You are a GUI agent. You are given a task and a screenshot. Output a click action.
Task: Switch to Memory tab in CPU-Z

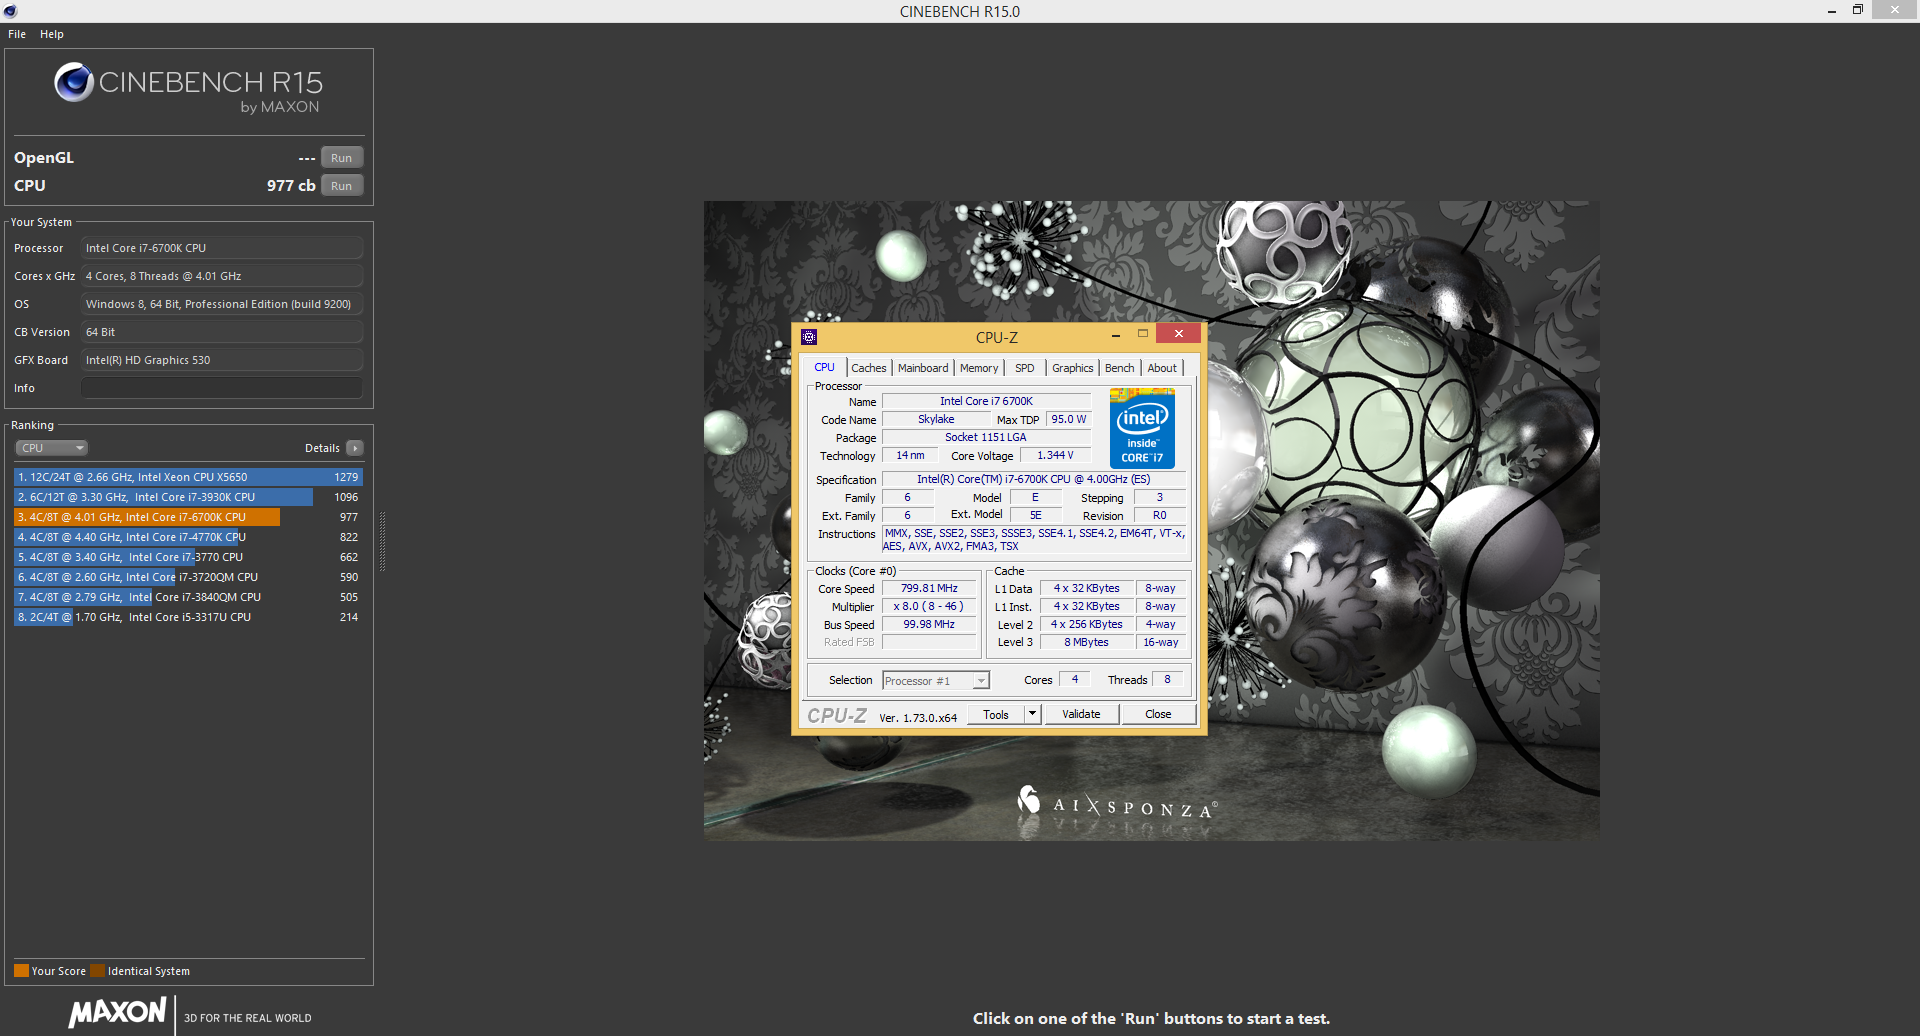point(979,368)
